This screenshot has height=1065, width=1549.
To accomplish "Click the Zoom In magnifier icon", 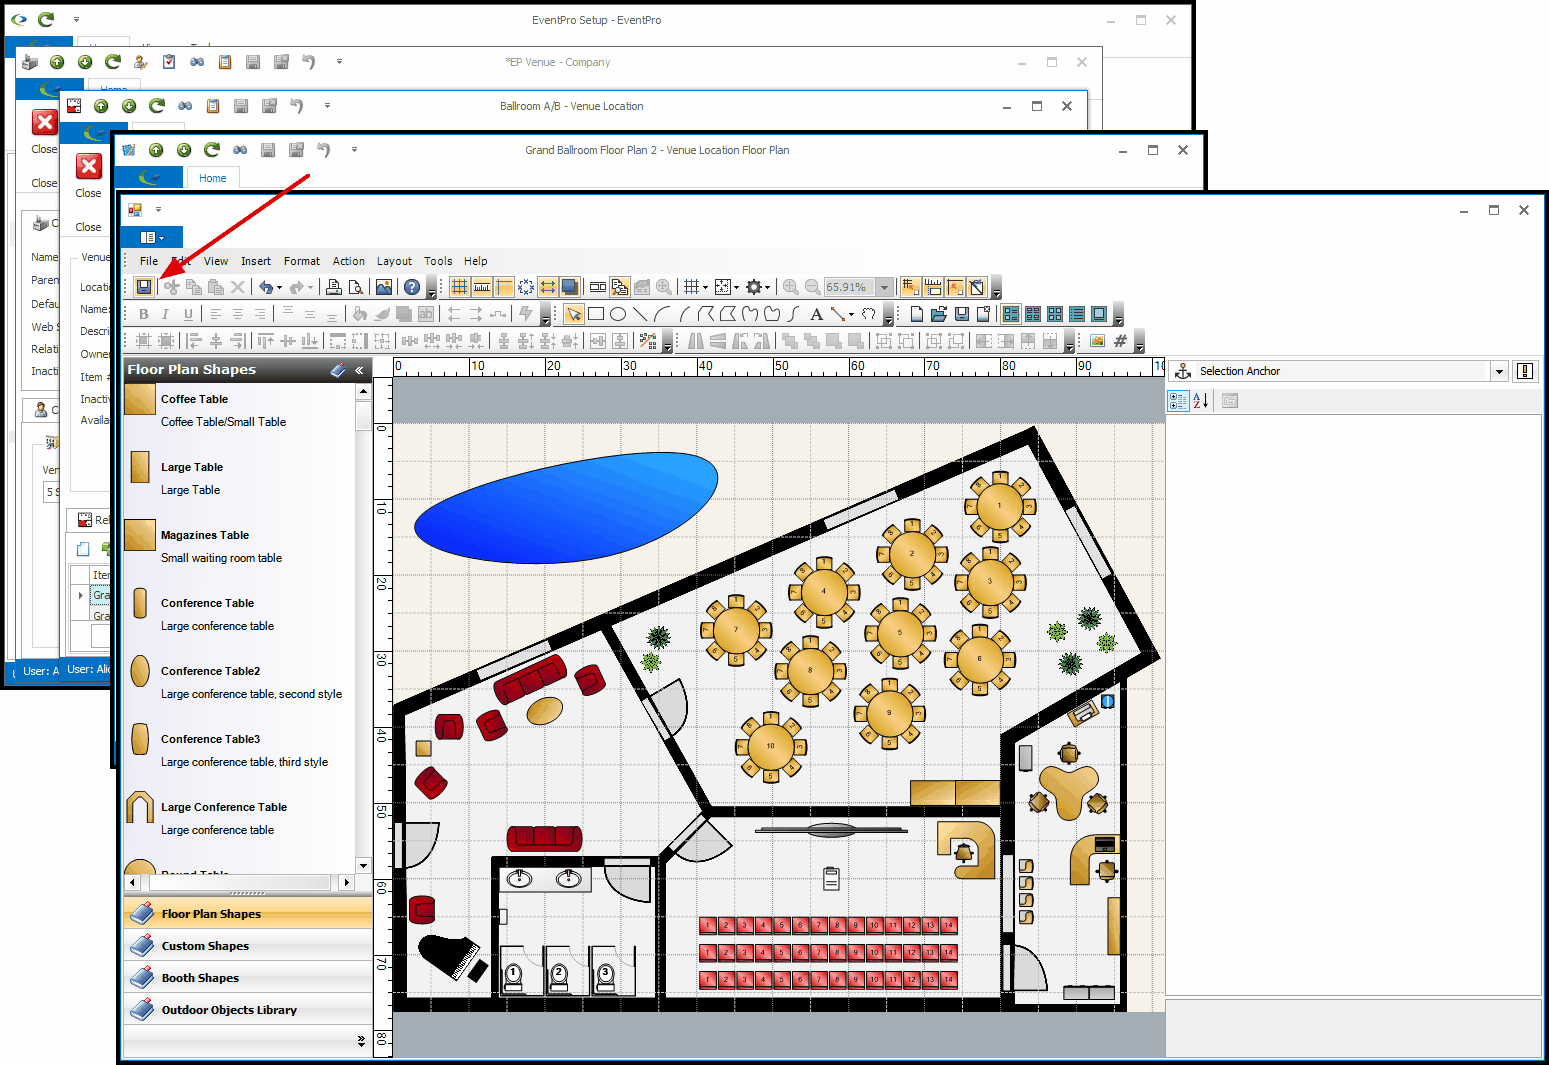I will [x=791, y=287].
